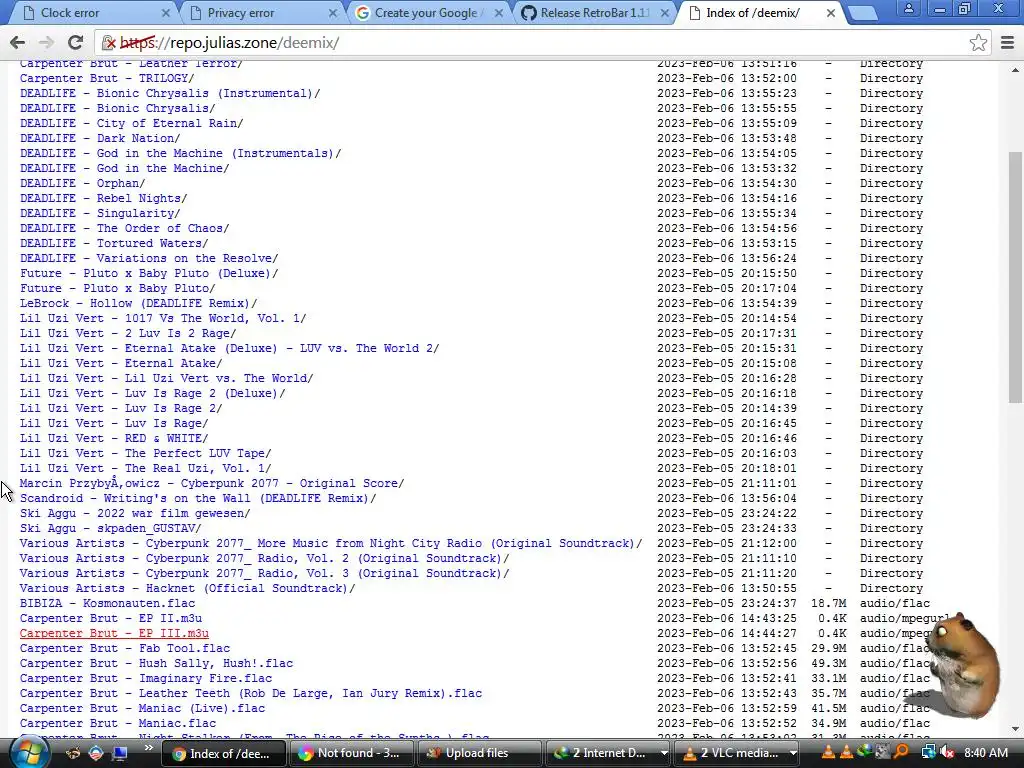Image resolution: width=1024 pixels, height=768 pixels.
Task: Open DEADLIFE - Bionic Chrysalis (Instrumental) folder
Action: (x=170, y=93)
